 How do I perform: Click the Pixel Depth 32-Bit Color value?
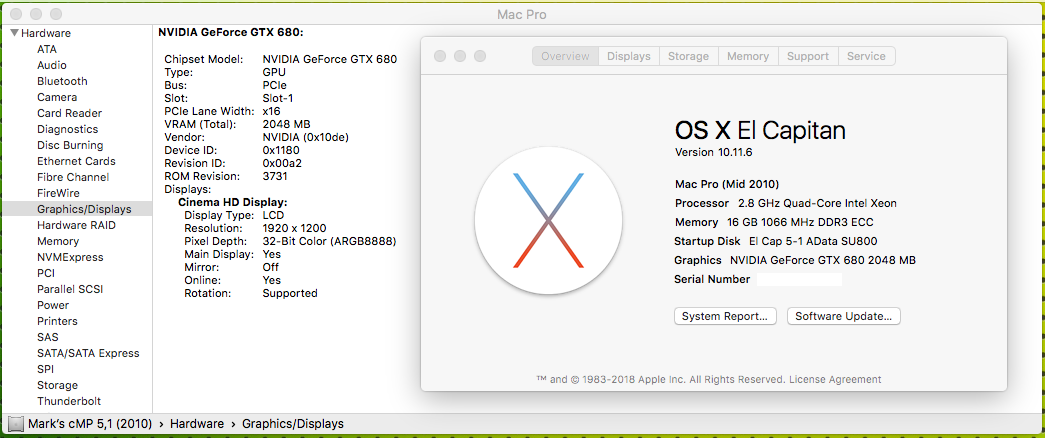tap(330, 241)
